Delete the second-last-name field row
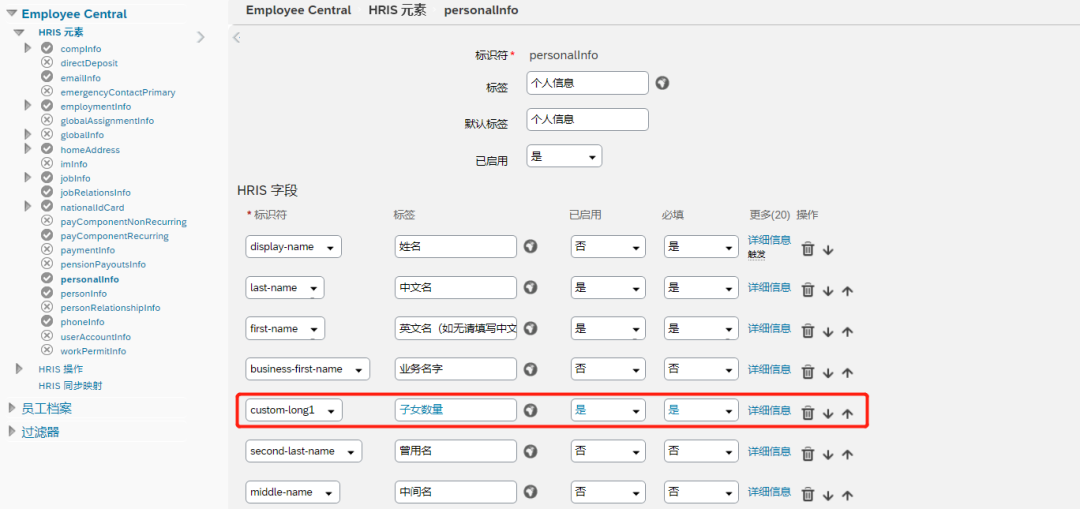 [809, 454]
